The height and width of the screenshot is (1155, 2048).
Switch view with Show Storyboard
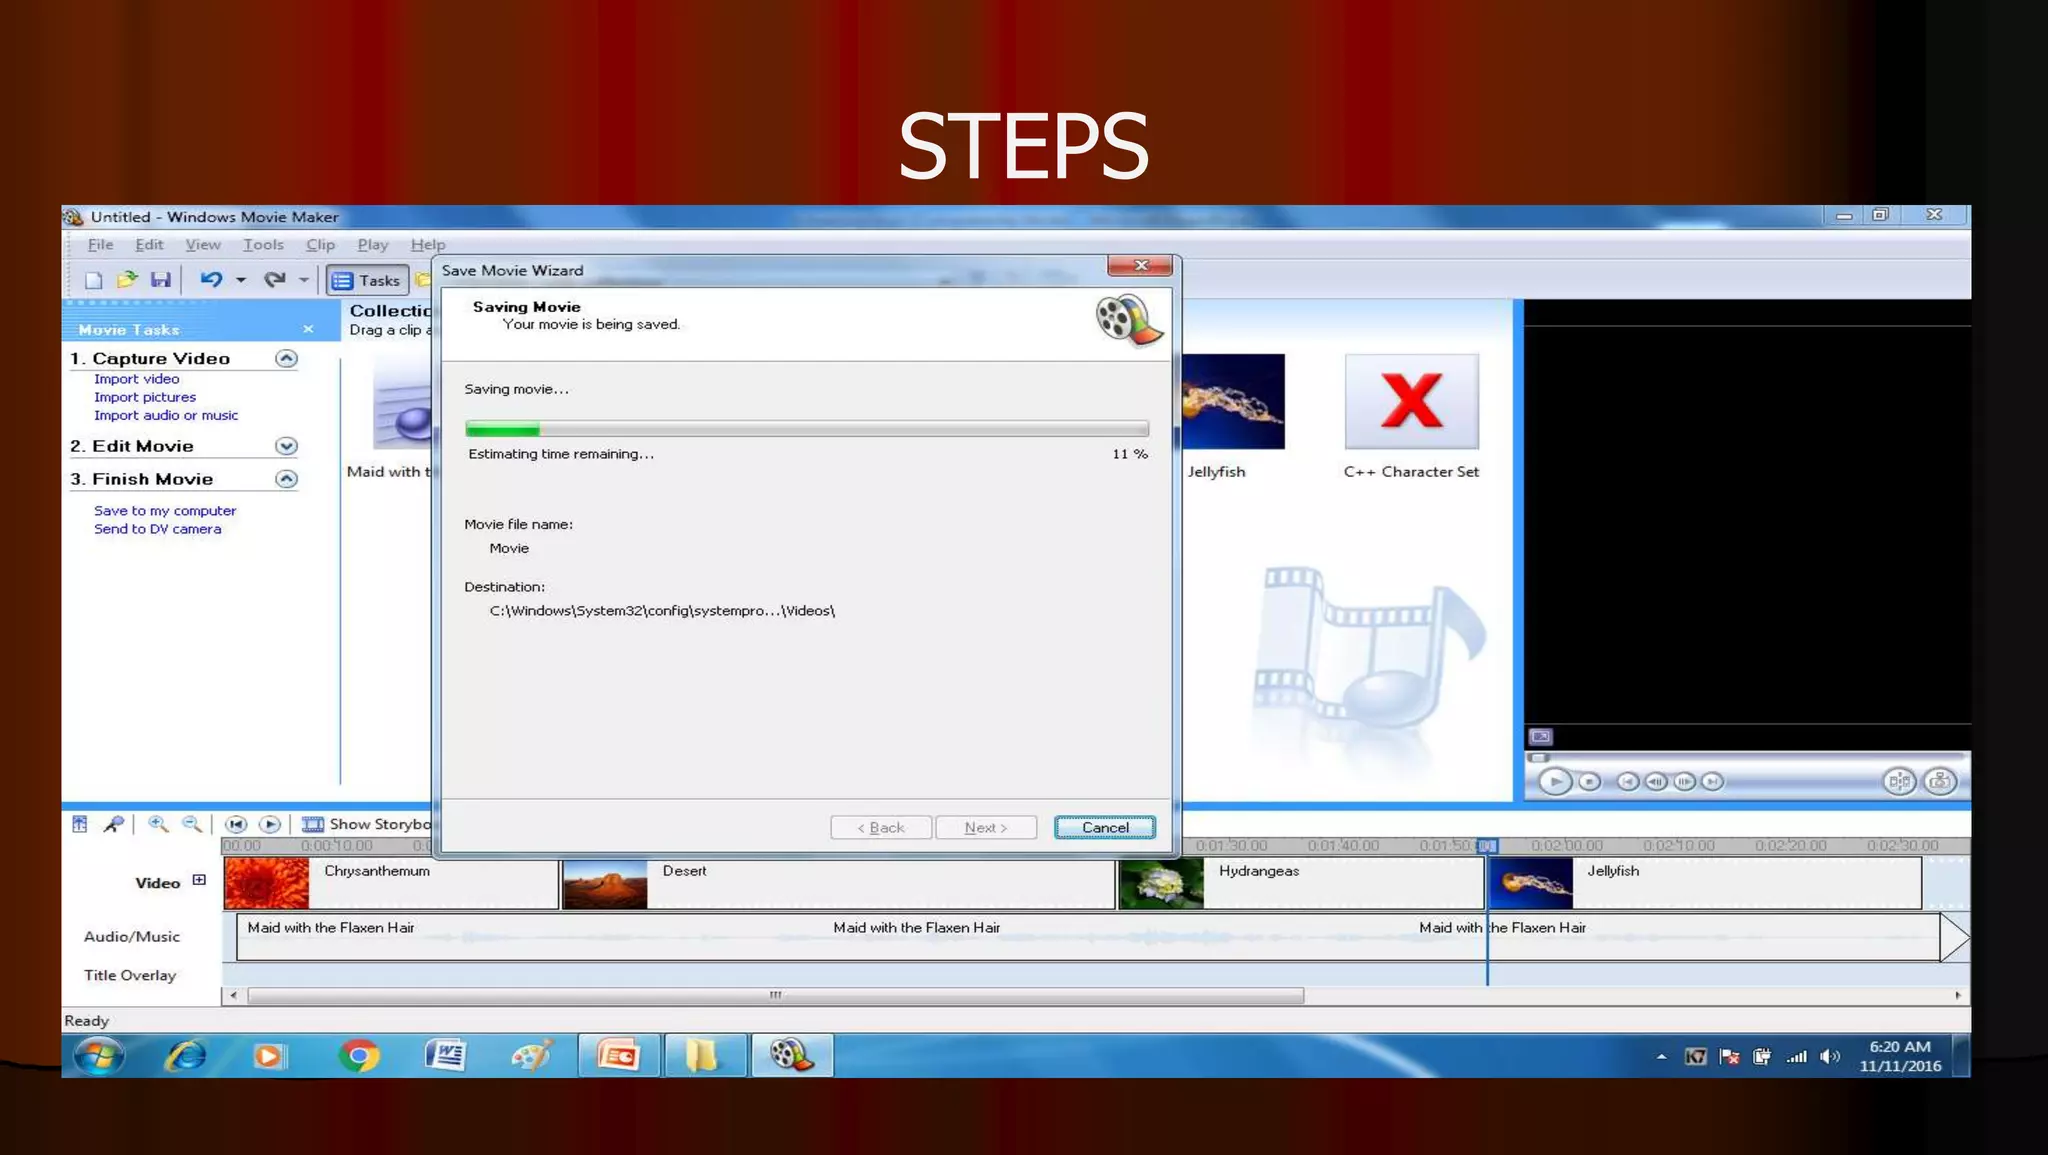367,824
